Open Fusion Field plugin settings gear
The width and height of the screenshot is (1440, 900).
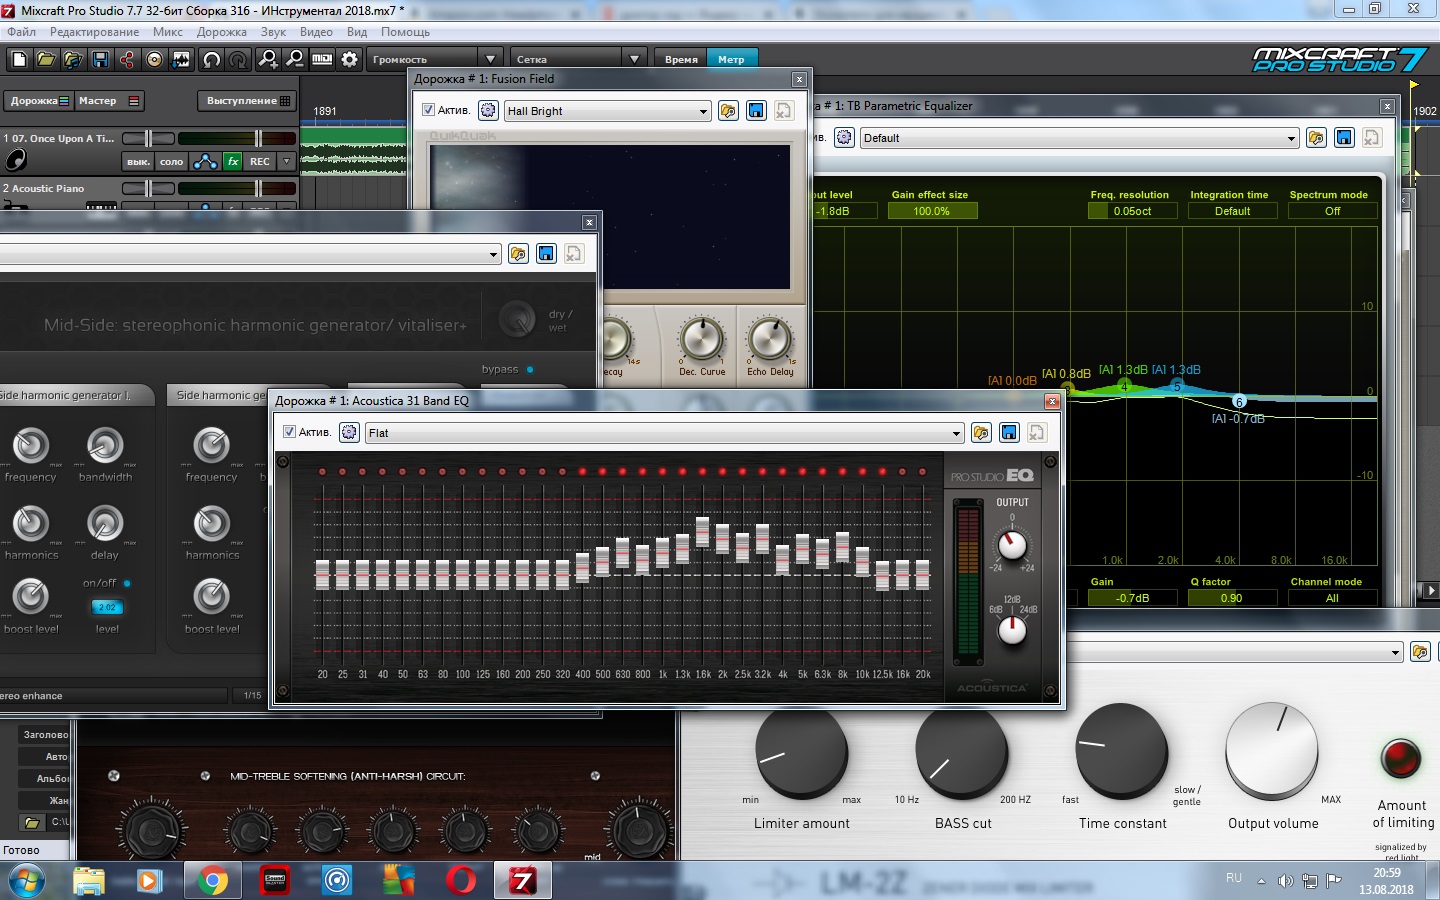pyautogui.click(x=488, y=111)
